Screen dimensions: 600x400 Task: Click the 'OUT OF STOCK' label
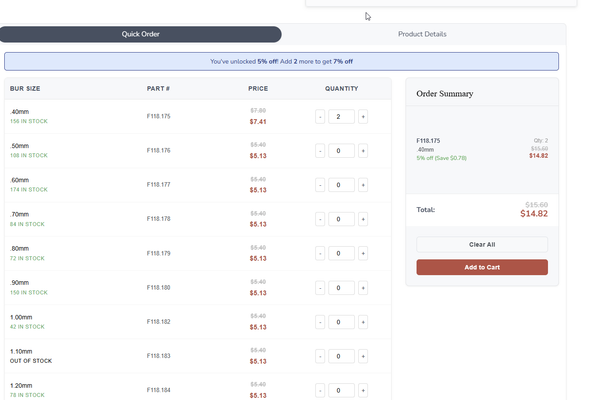31,361
